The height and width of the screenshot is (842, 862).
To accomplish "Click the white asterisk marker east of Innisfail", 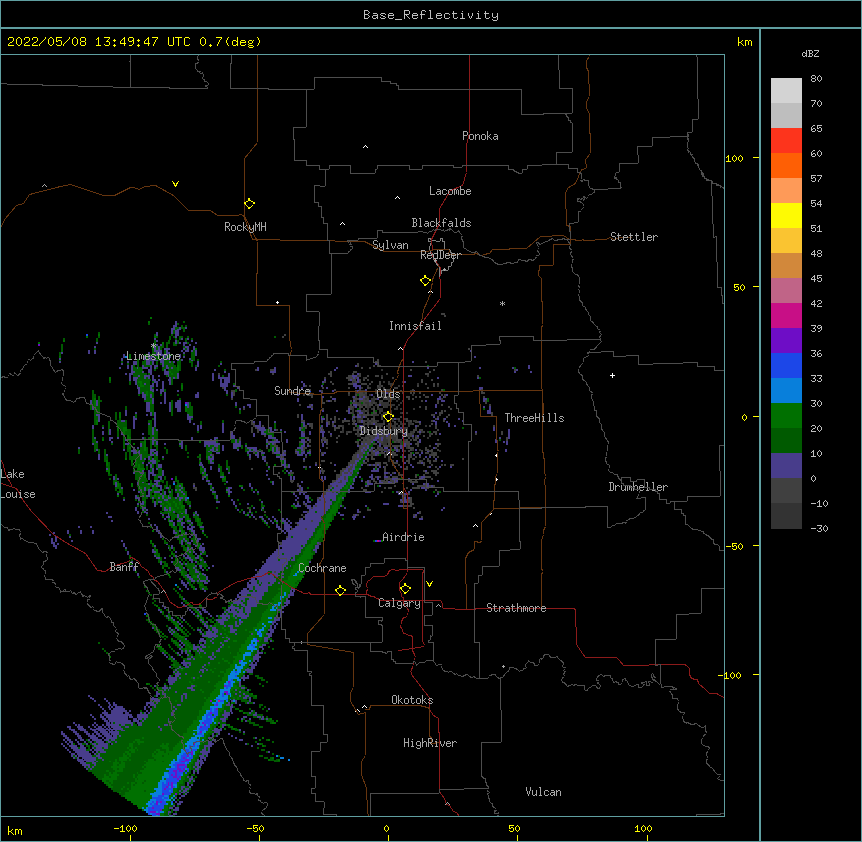I will (502, 303).
